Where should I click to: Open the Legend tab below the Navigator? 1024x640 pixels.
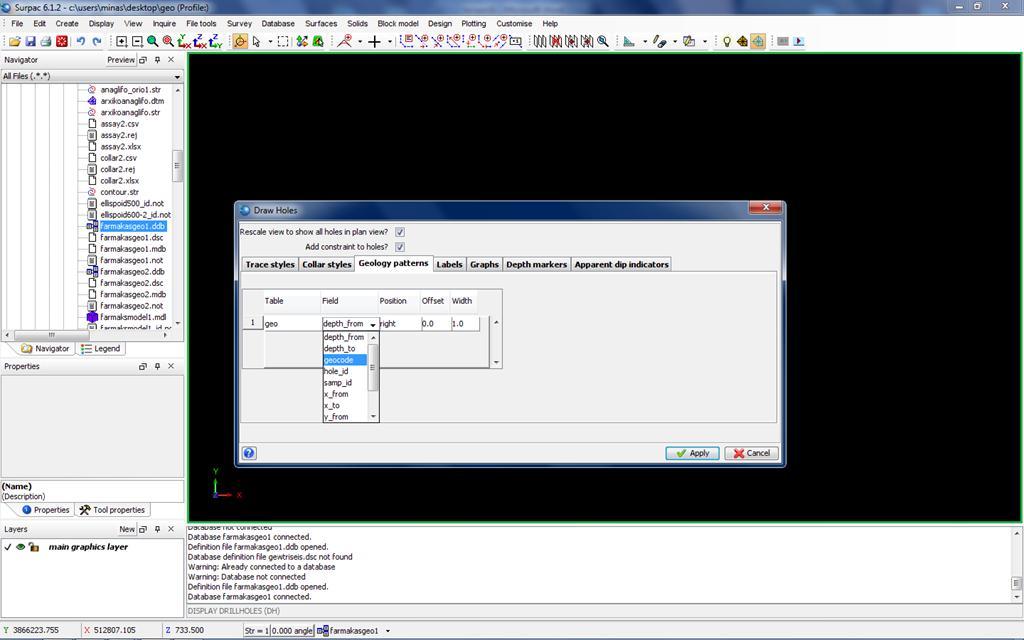[x=101, y=349]
